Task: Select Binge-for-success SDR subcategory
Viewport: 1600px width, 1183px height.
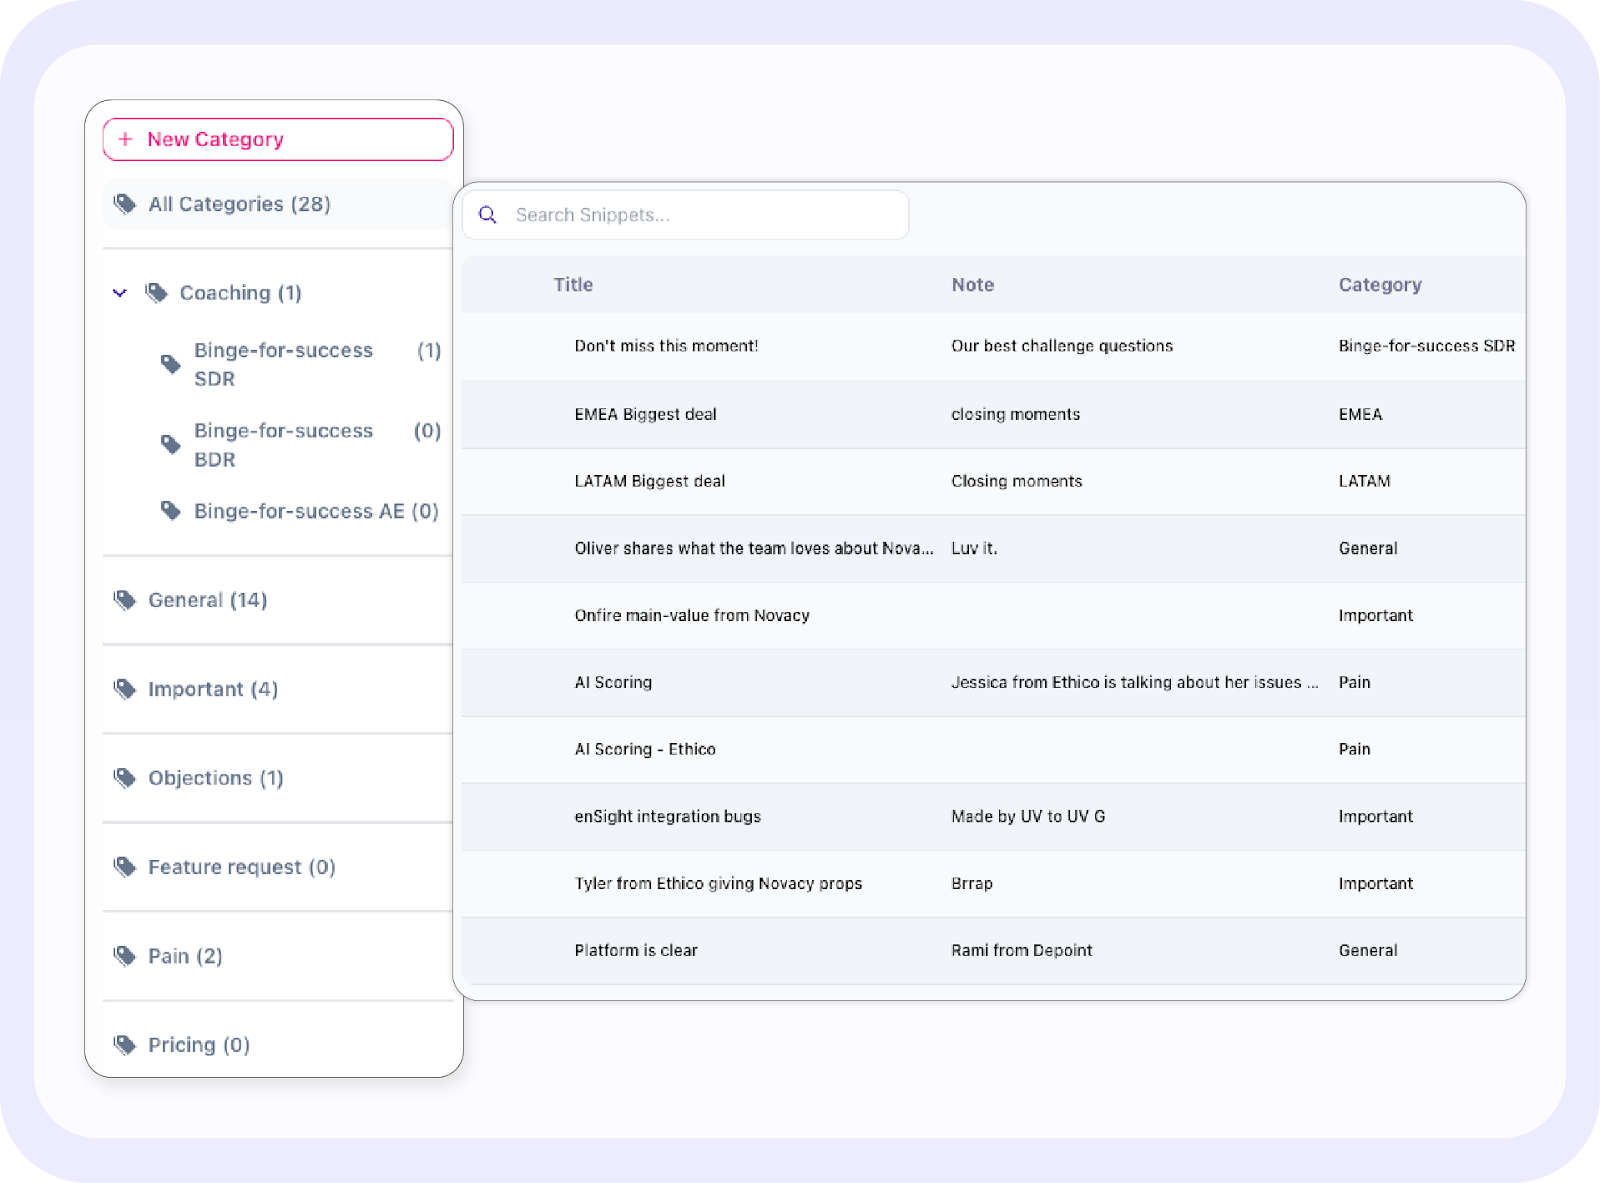Action: click(283, 364)
